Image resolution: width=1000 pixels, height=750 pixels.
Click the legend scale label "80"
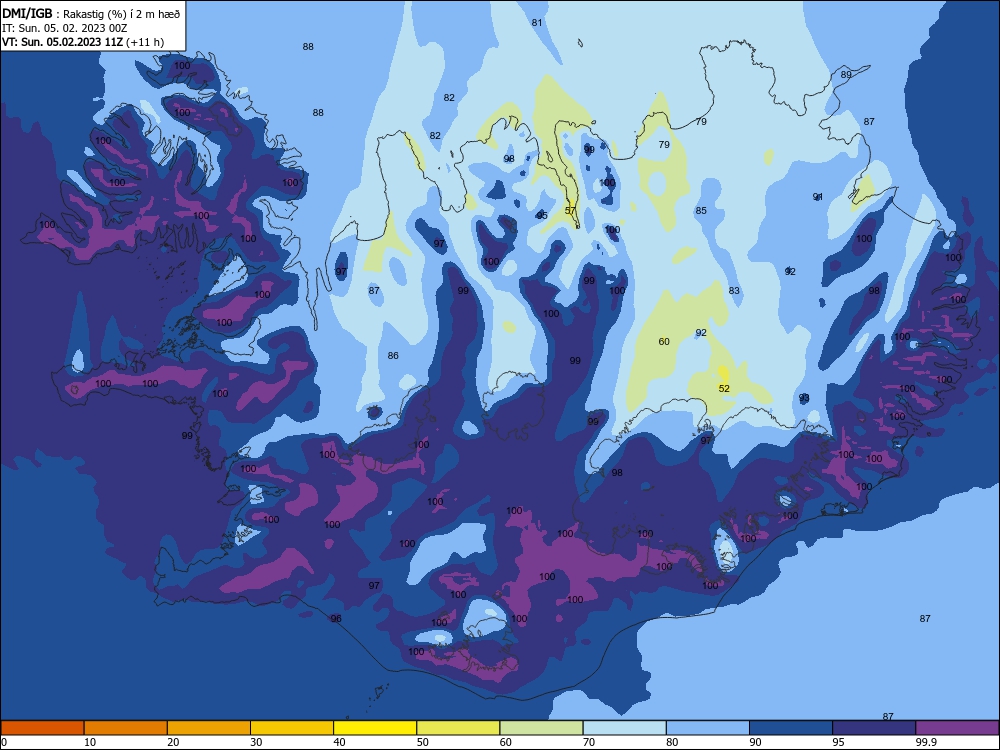tap(672, 742)
